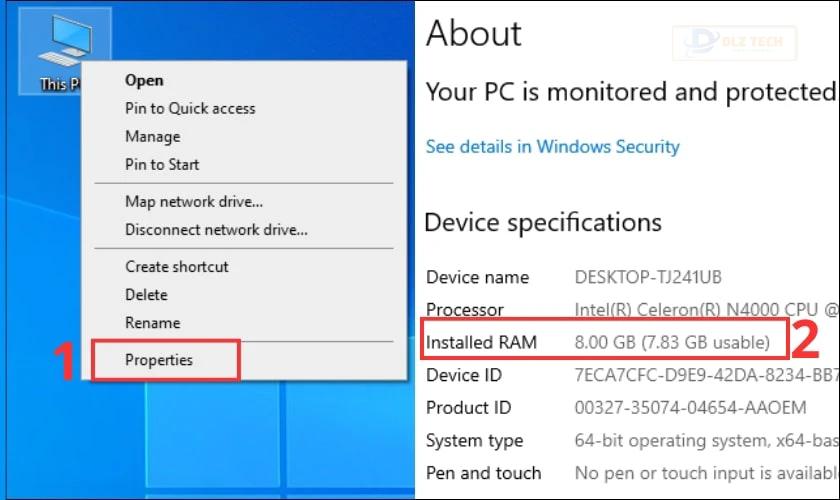The image size is (840, 500).
Task: Select Rename in the context menu
Action: (153, 323)
